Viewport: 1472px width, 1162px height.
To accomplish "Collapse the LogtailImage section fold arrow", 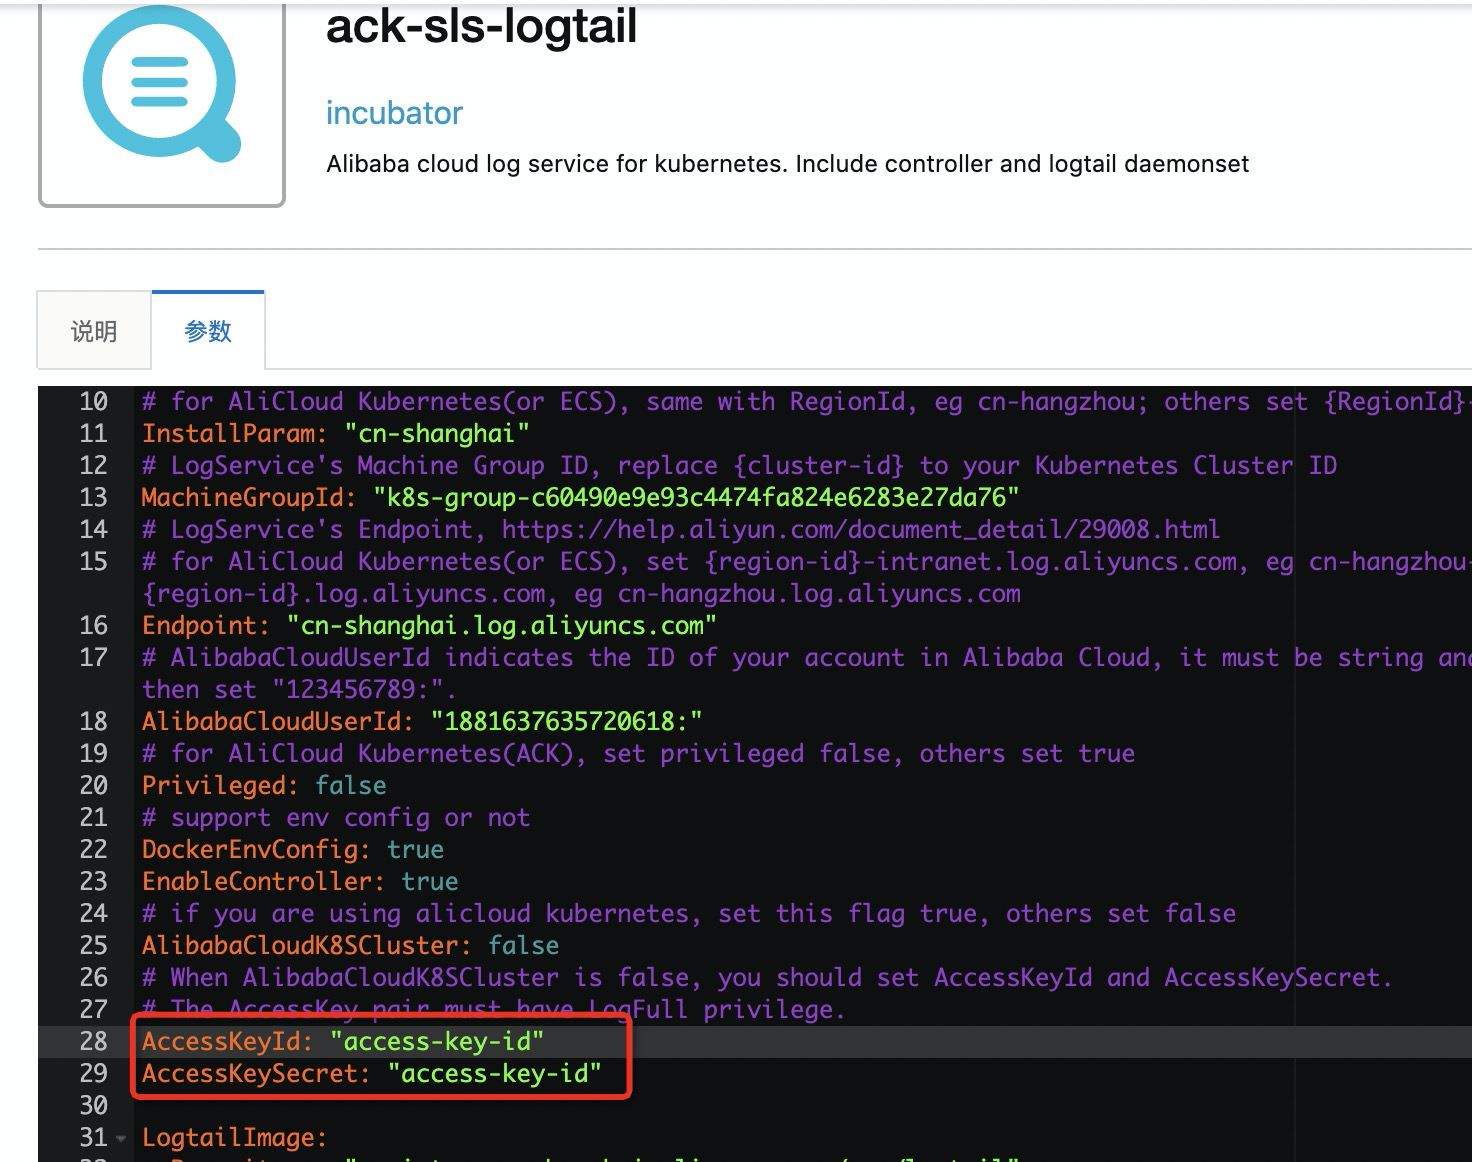I will click(121, 1138).
